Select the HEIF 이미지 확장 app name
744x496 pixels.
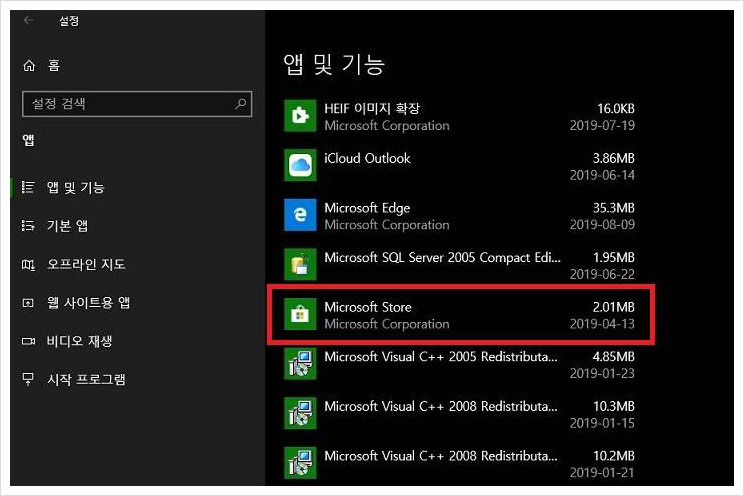point(372,109)
